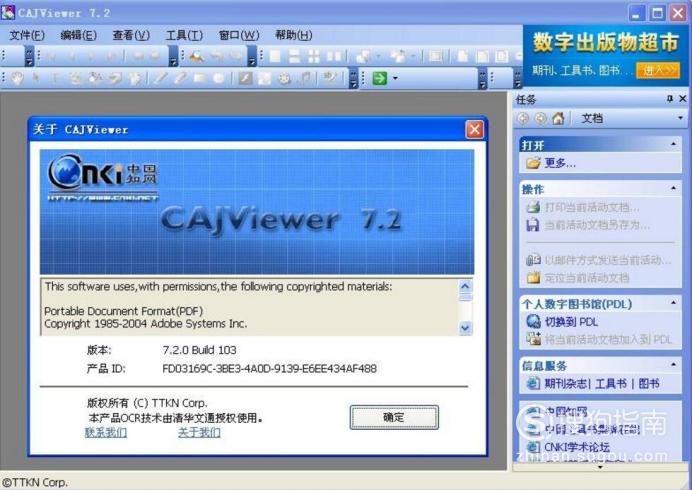692x490 pixels.
Task: Open the 联系我们 link
Action: [105, 432]
